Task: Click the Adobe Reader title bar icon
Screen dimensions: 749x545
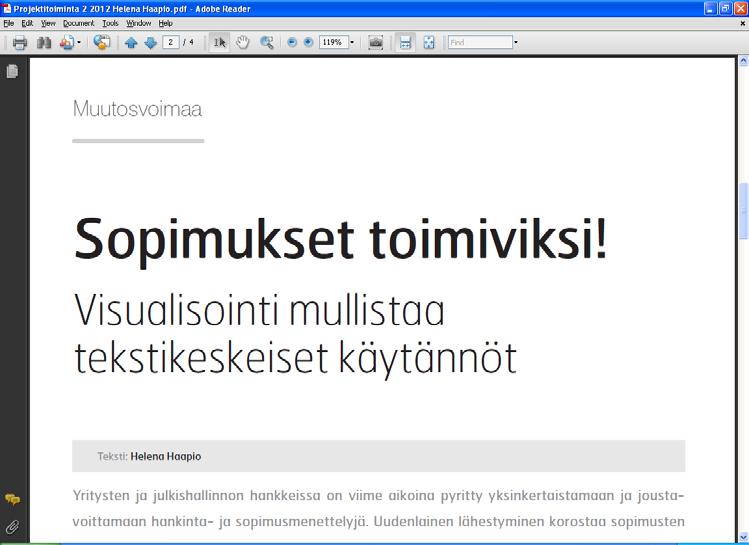Action: pos(6,8)
